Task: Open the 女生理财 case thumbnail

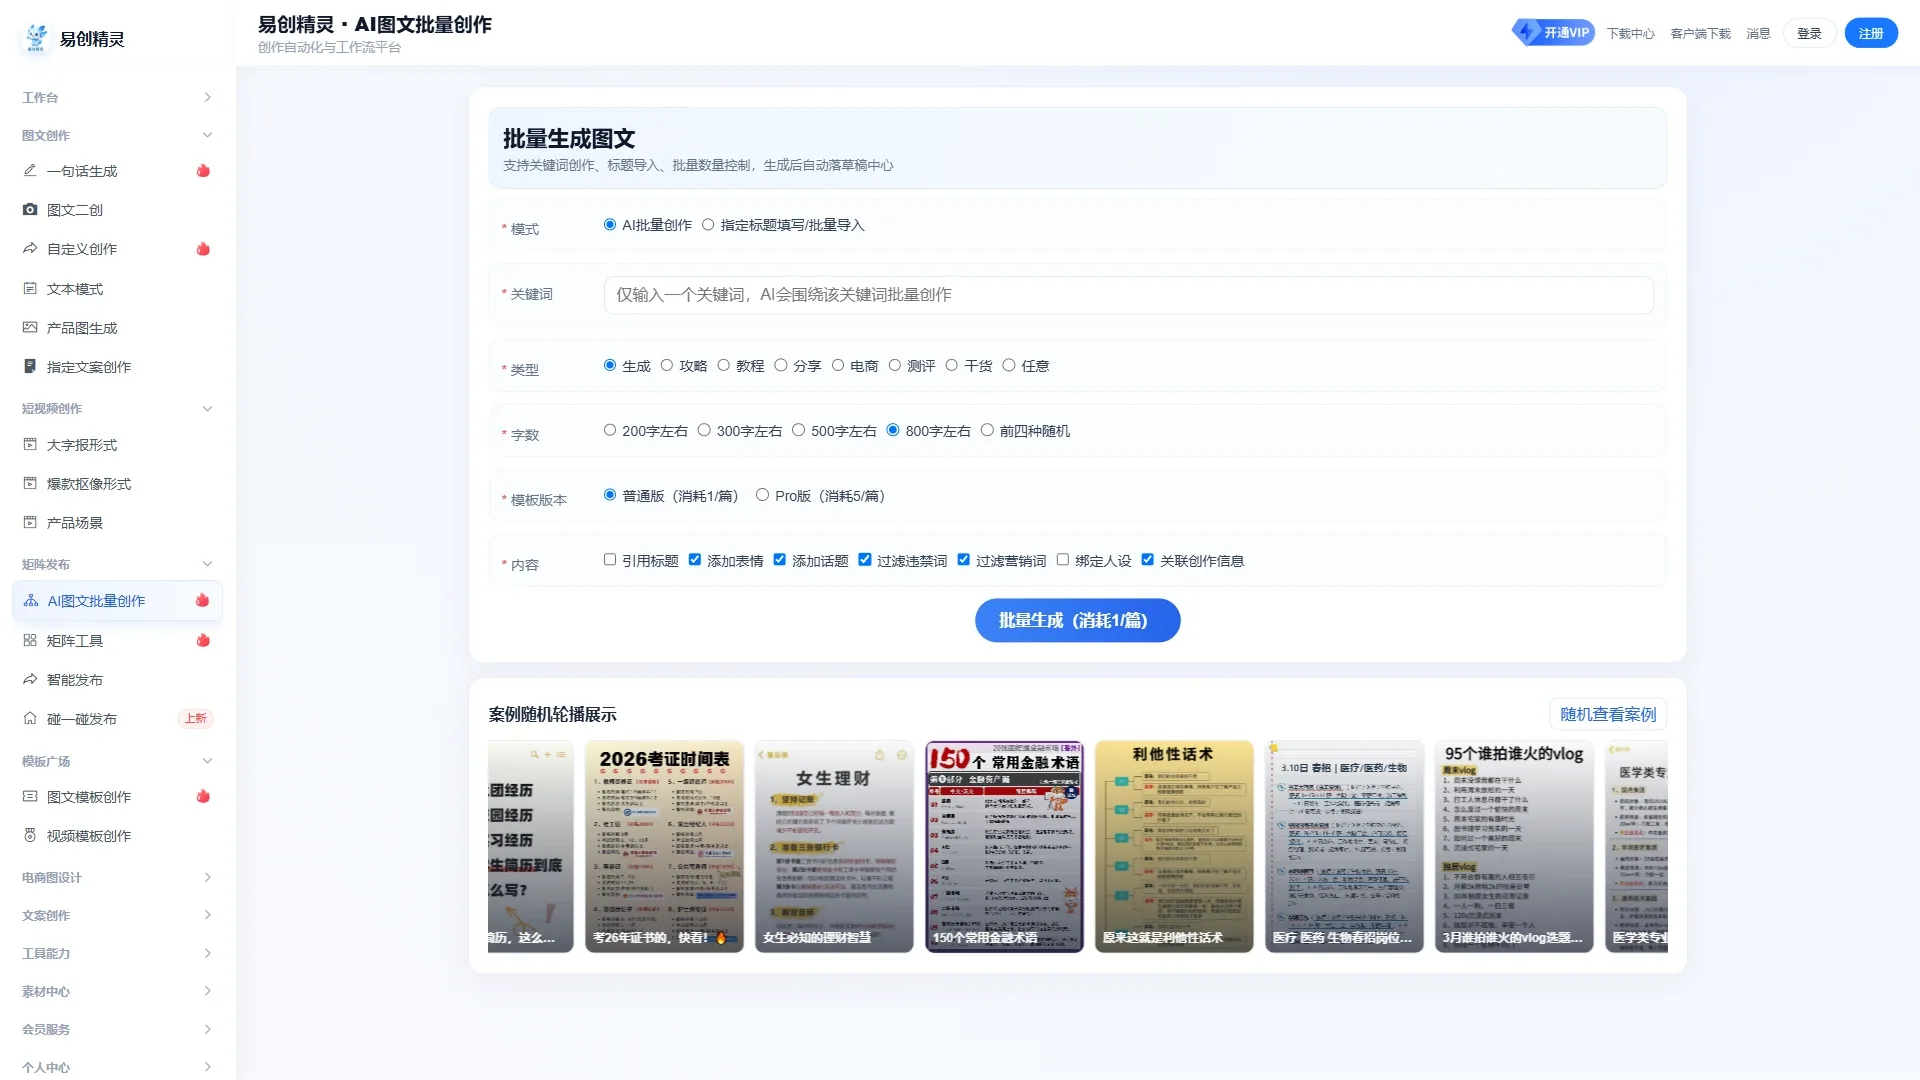Action: point(834,846)
